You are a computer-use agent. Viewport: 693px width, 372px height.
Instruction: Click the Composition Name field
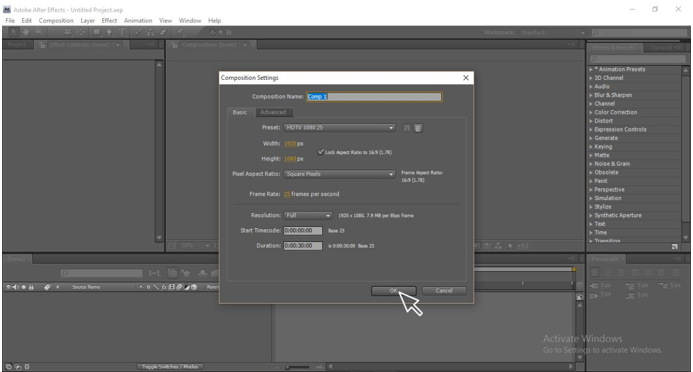point(374,97)
